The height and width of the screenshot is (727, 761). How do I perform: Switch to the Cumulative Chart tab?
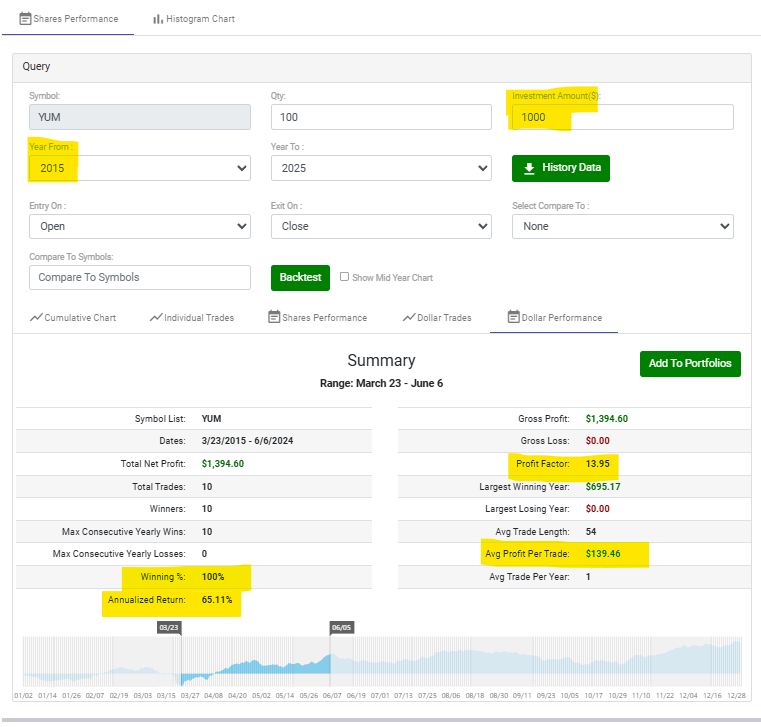73,317
